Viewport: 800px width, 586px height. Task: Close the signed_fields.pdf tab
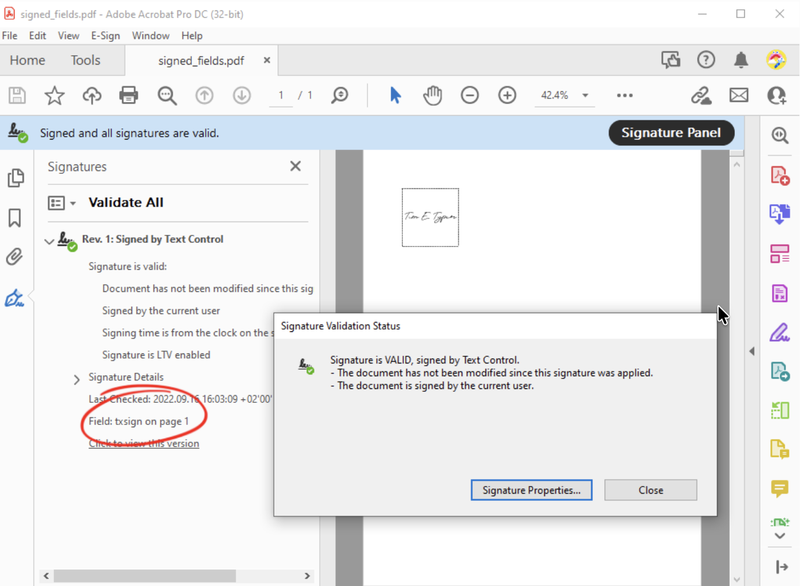point(266,60)
